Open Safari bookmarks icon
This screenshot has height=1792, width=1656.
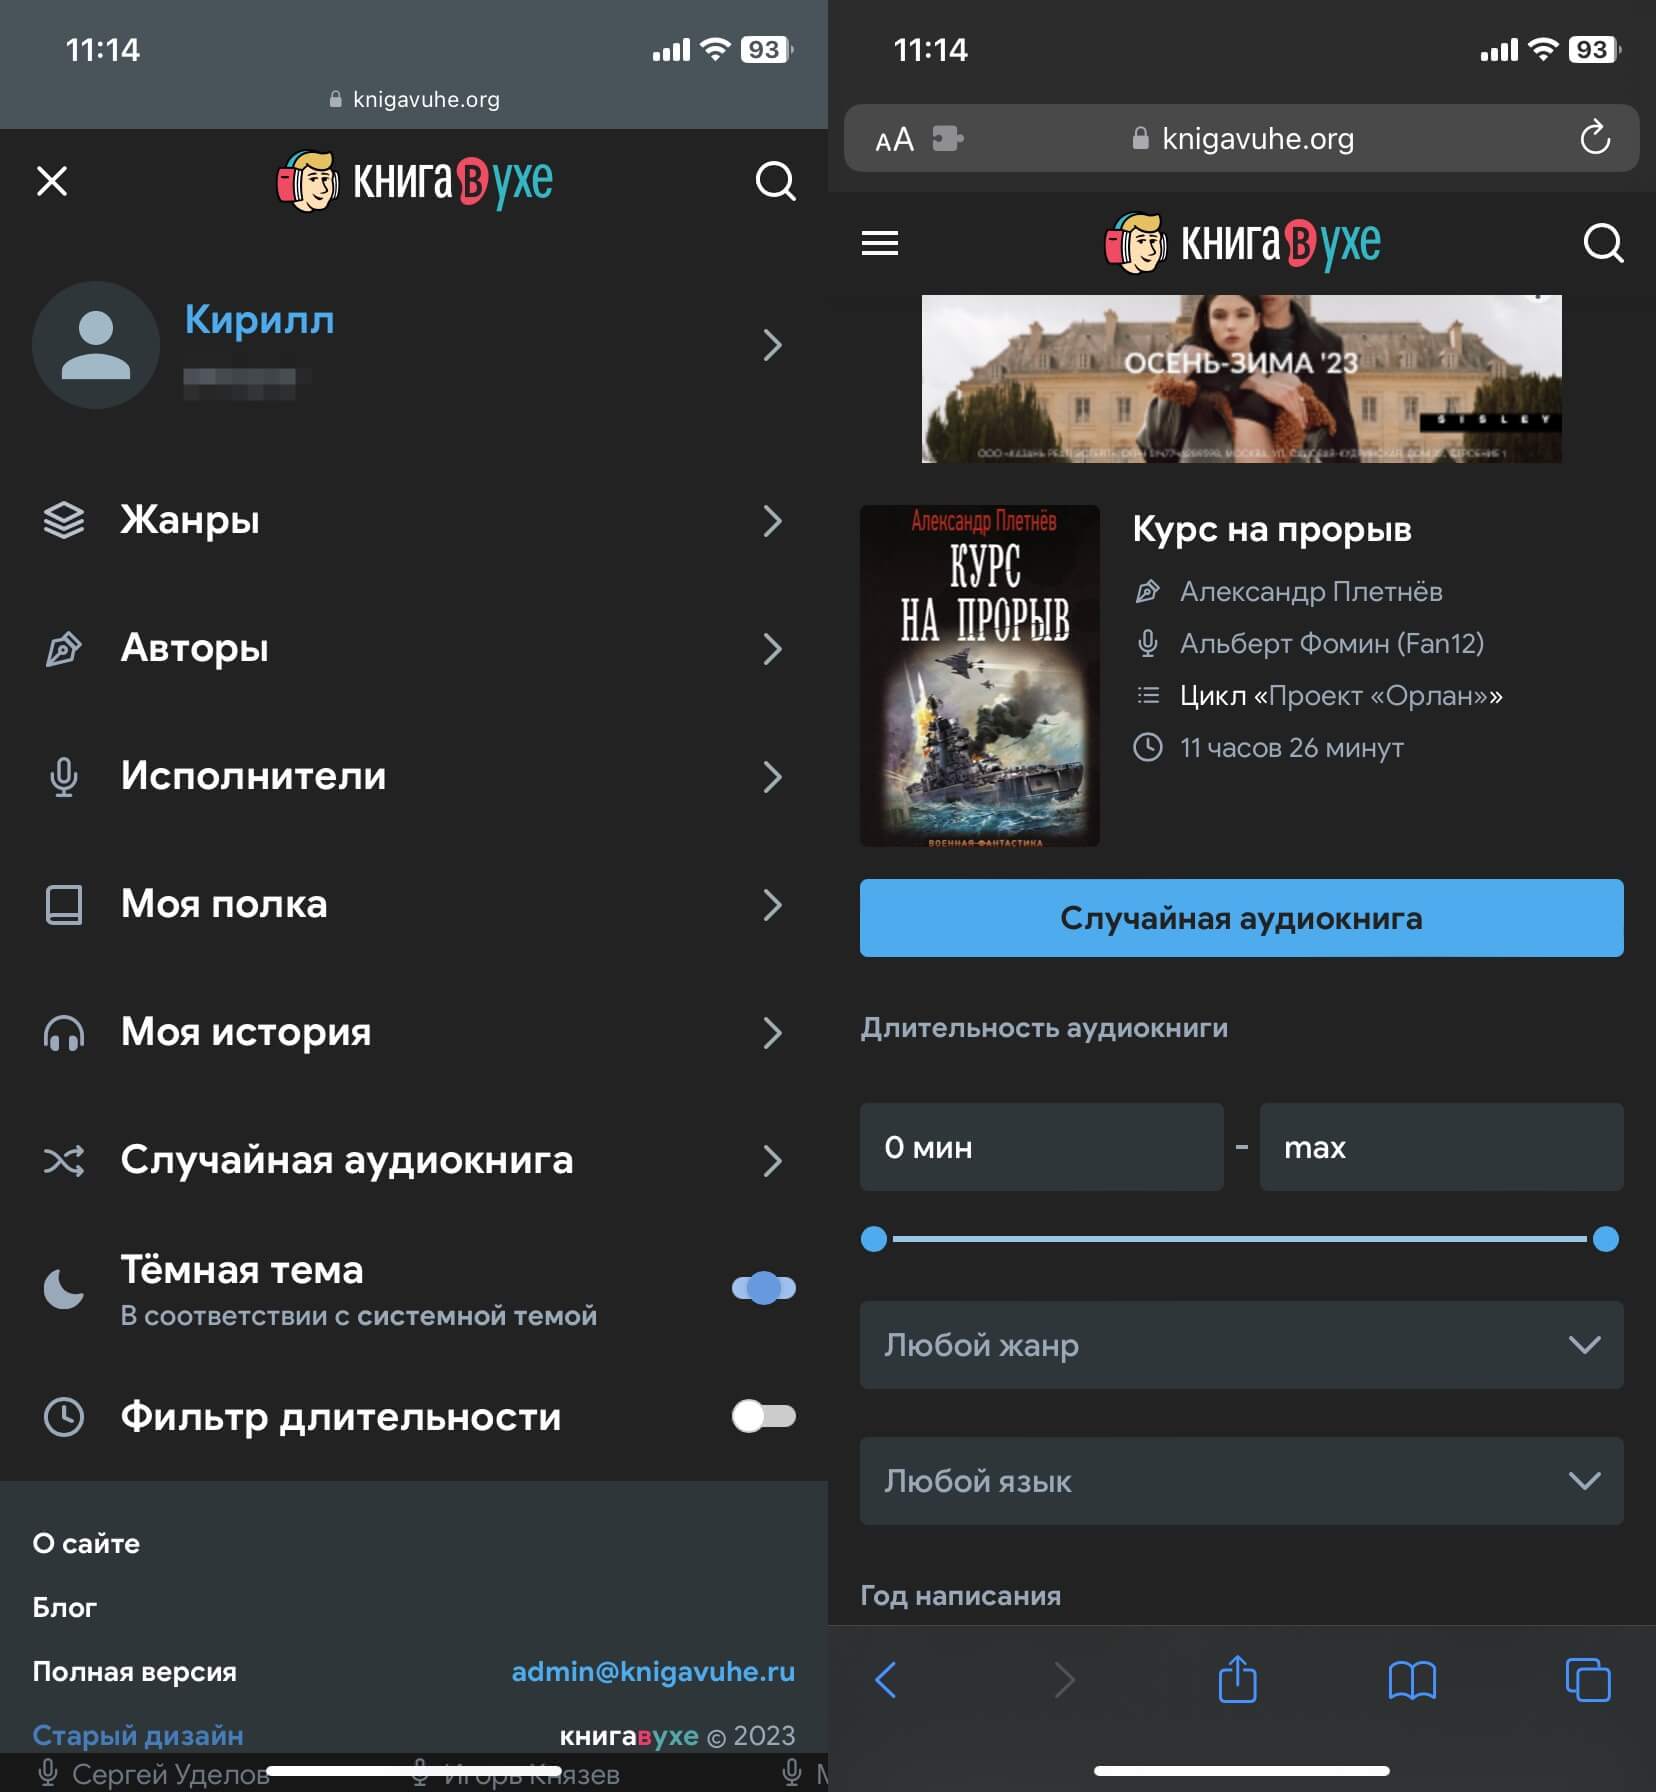pos(1411,1679)
